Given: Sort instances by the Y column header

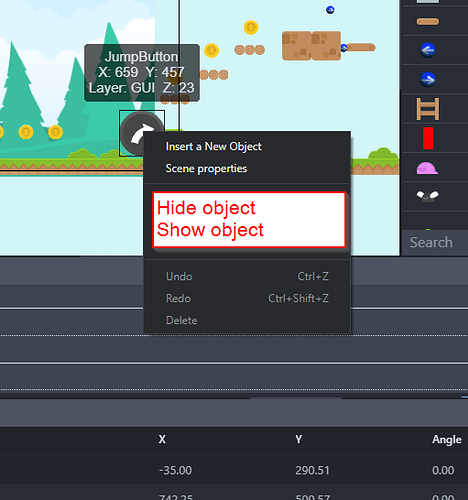Looking at the screenshot, I should point(299,439).
